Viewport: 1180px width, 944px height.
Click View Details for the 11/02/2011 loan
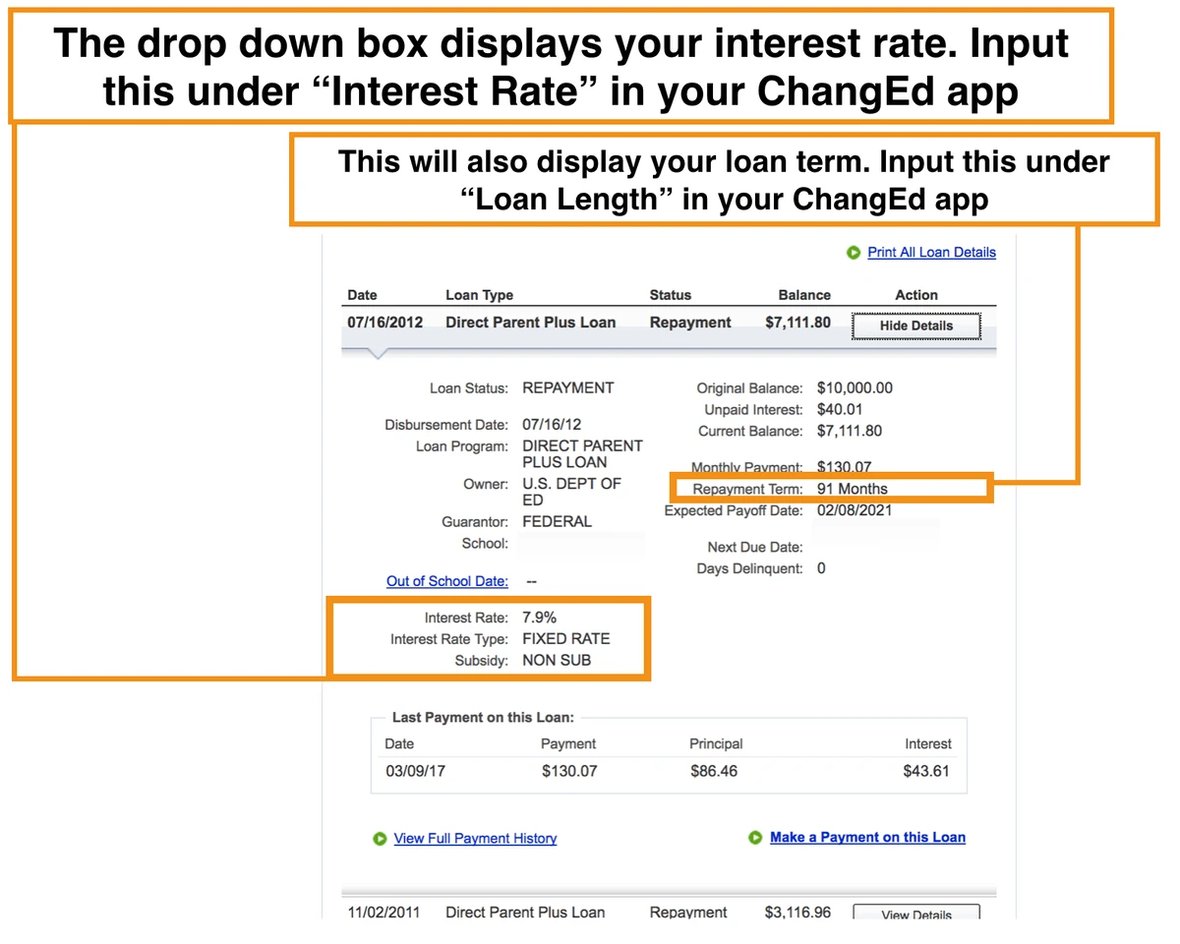(x=916, y=914)
